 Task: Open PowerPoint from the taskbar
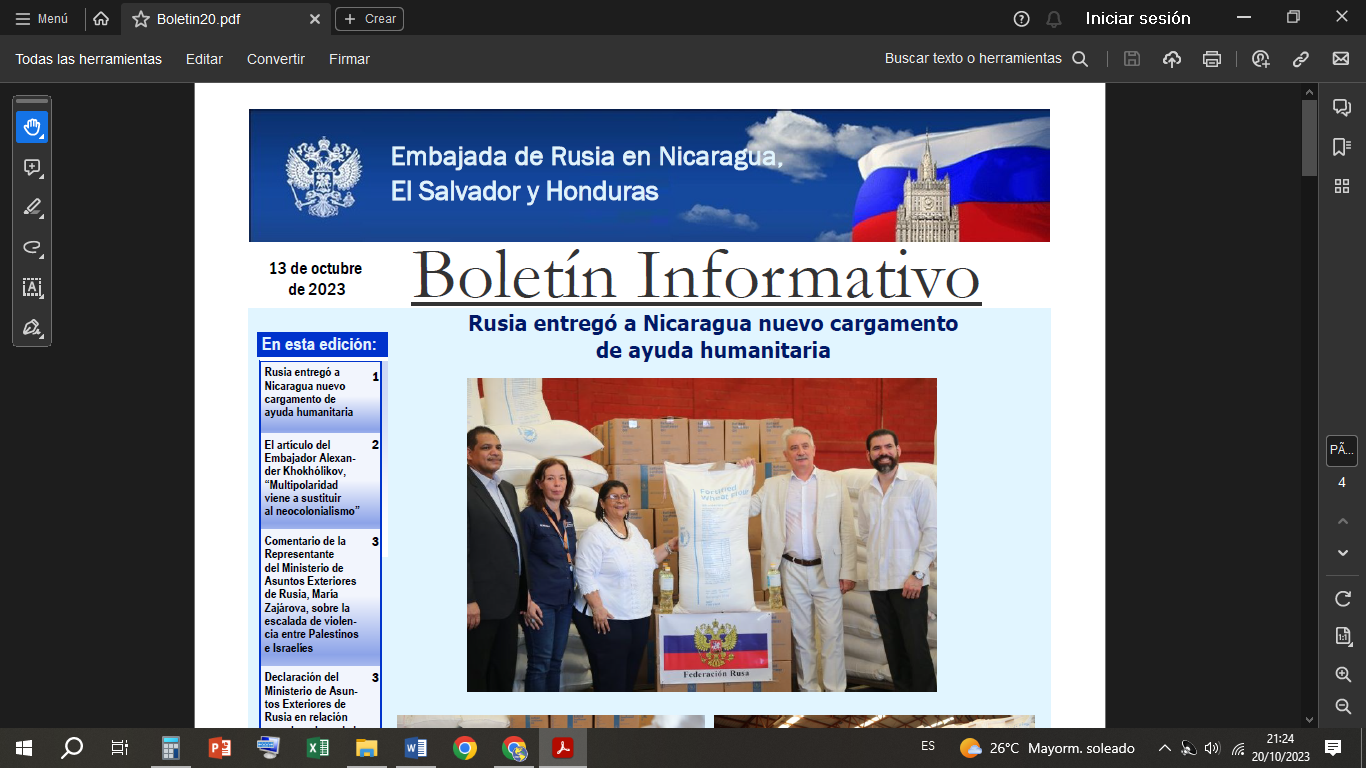tap(219, 748)
